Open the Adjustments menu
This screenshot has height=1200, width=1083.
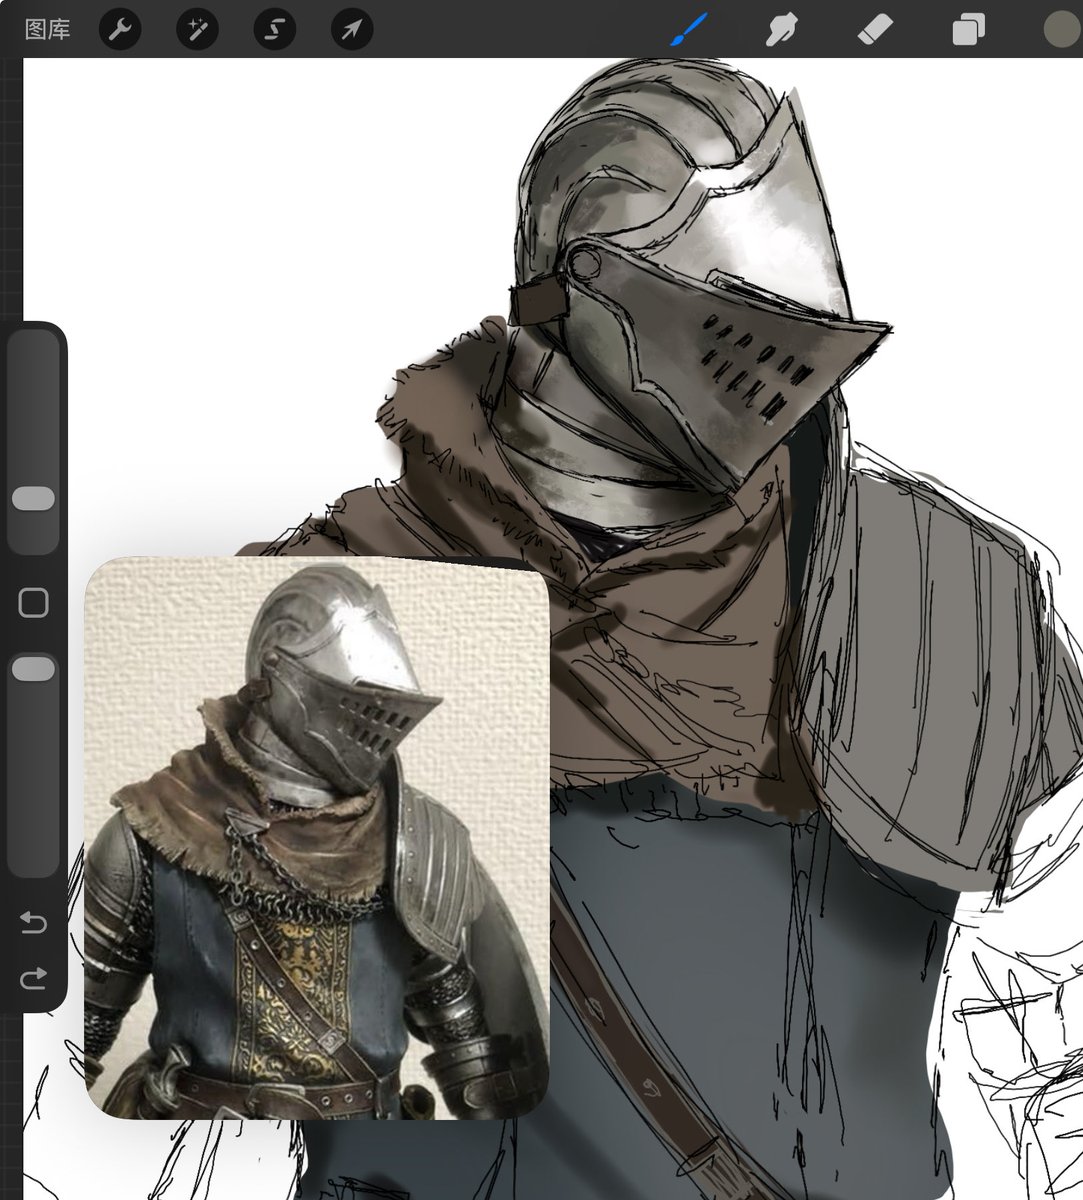[x=196, y=29]
